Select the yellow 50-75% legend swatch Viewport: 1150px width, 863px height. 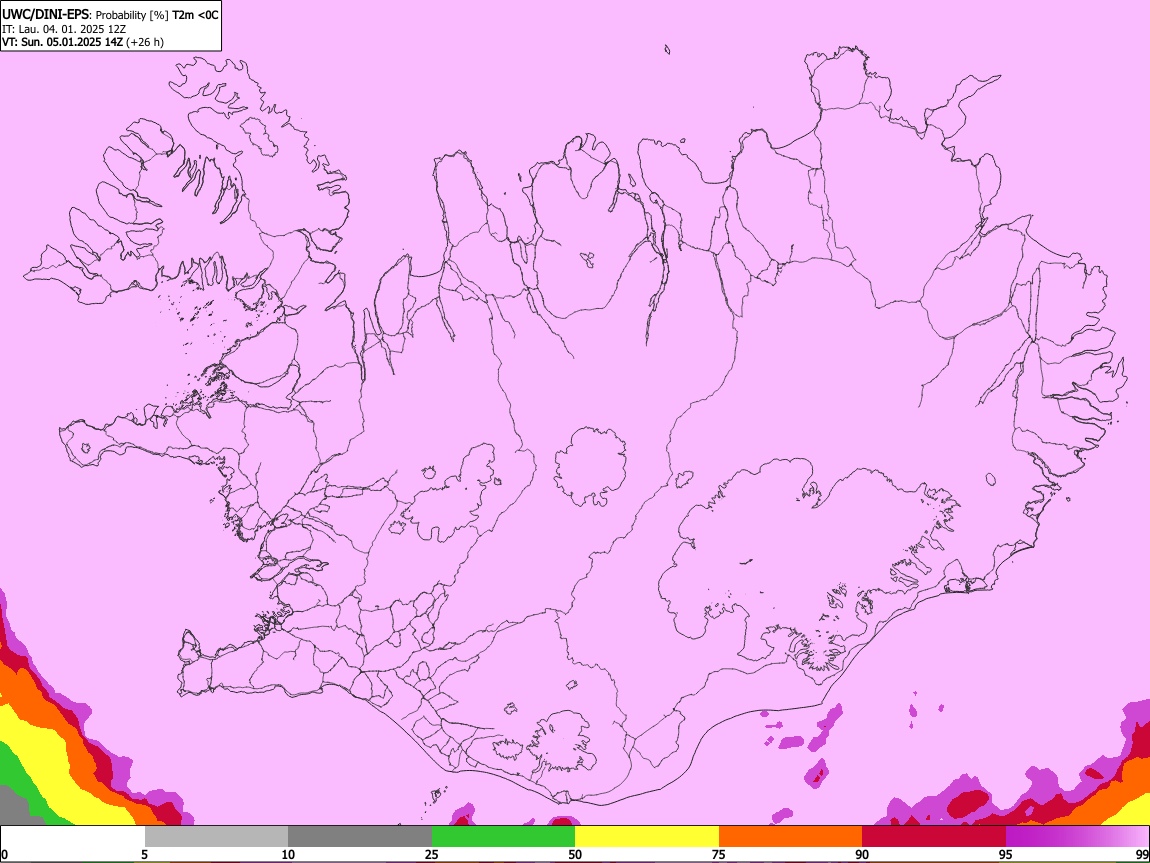647,837
